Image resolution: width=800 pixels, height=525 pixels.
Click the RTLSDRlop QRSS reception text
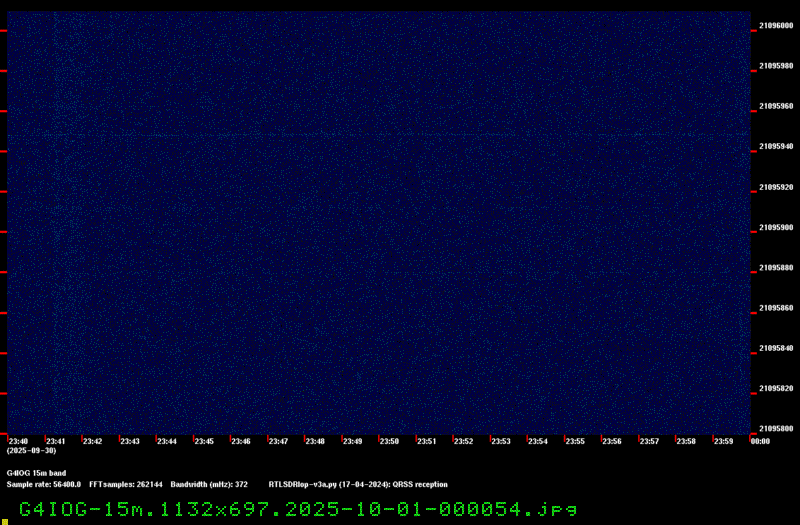coord(358,484)
